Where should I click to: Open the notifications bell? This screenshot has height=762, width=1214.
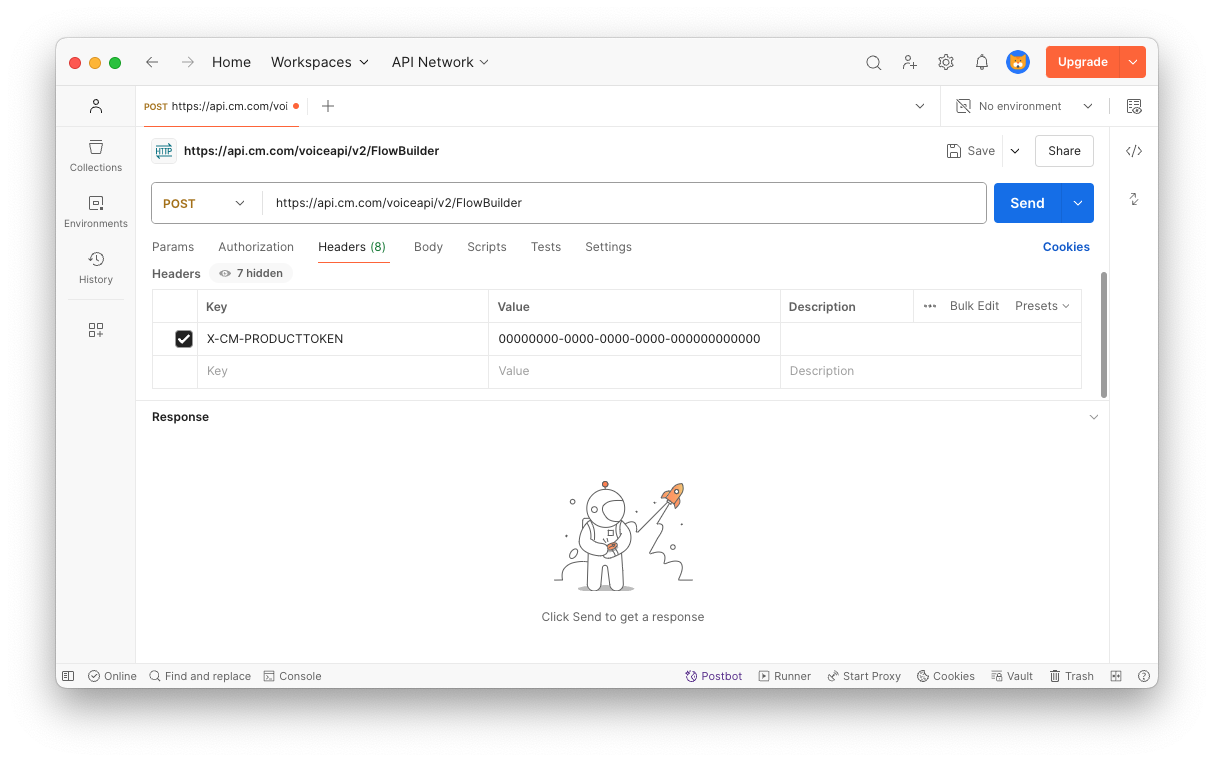(x=981, y=62)
